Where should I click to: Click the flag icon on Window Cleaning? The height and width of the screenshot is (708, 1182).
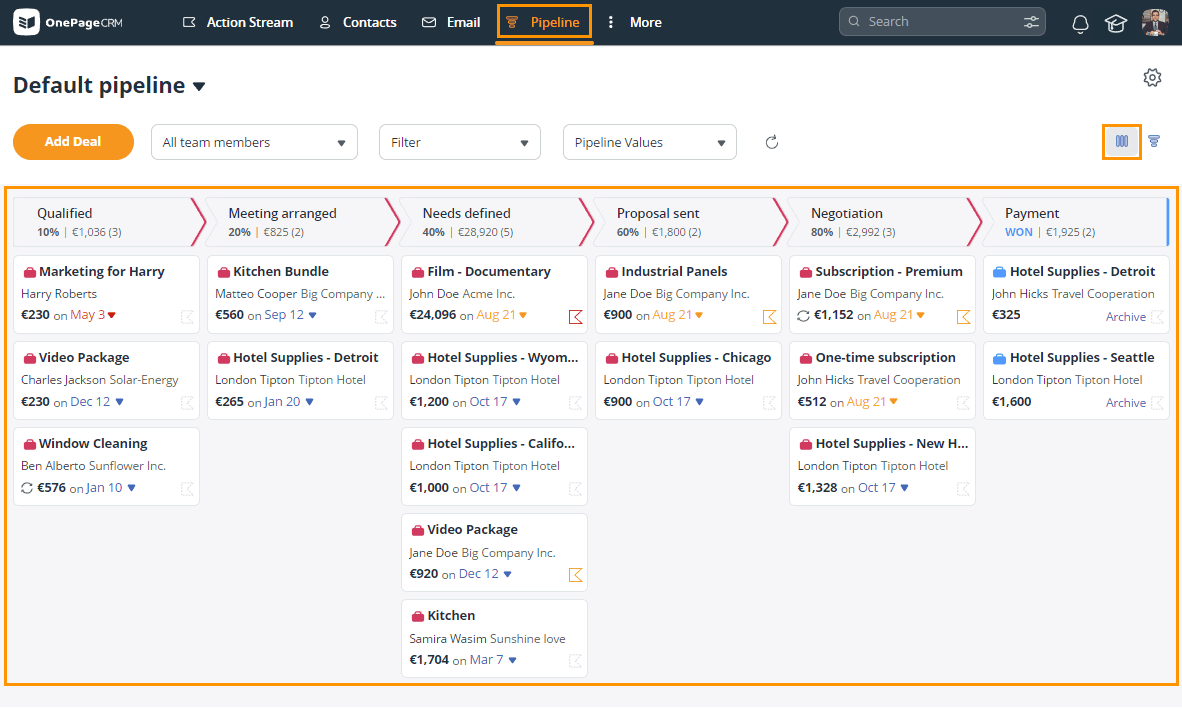187,489
